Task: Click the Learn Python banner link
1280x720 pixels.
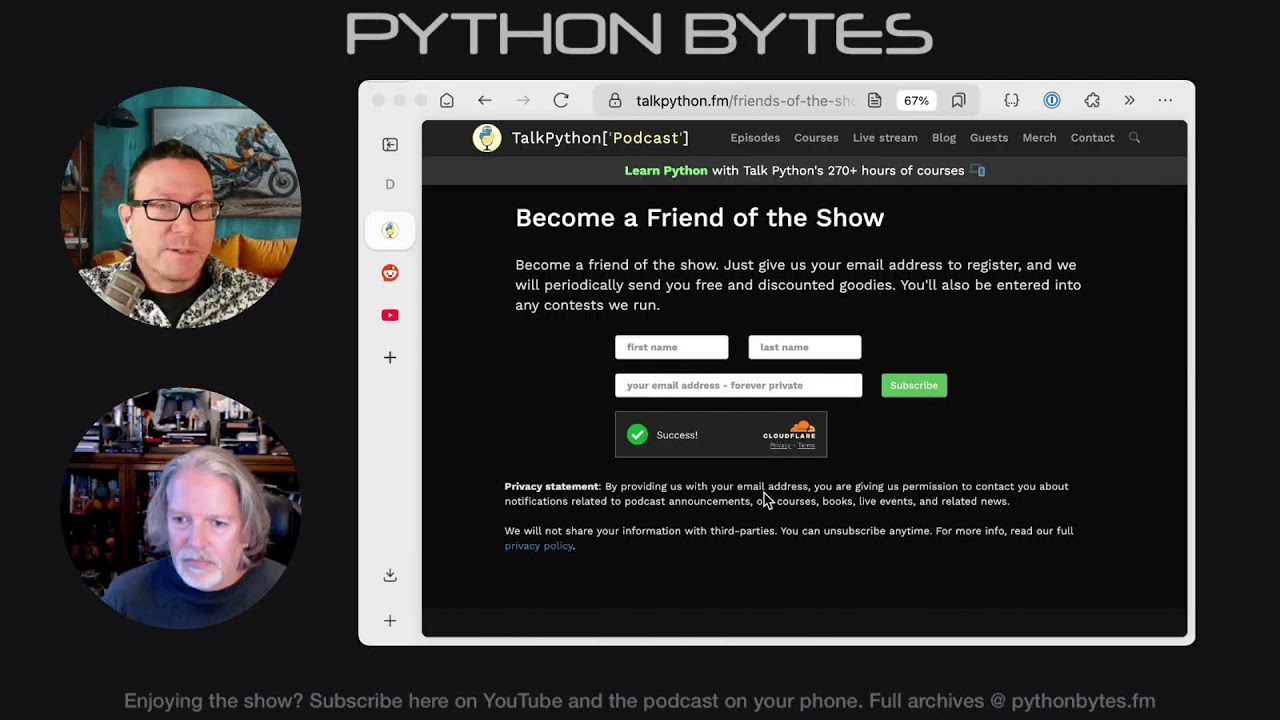Action: (666, 171)
